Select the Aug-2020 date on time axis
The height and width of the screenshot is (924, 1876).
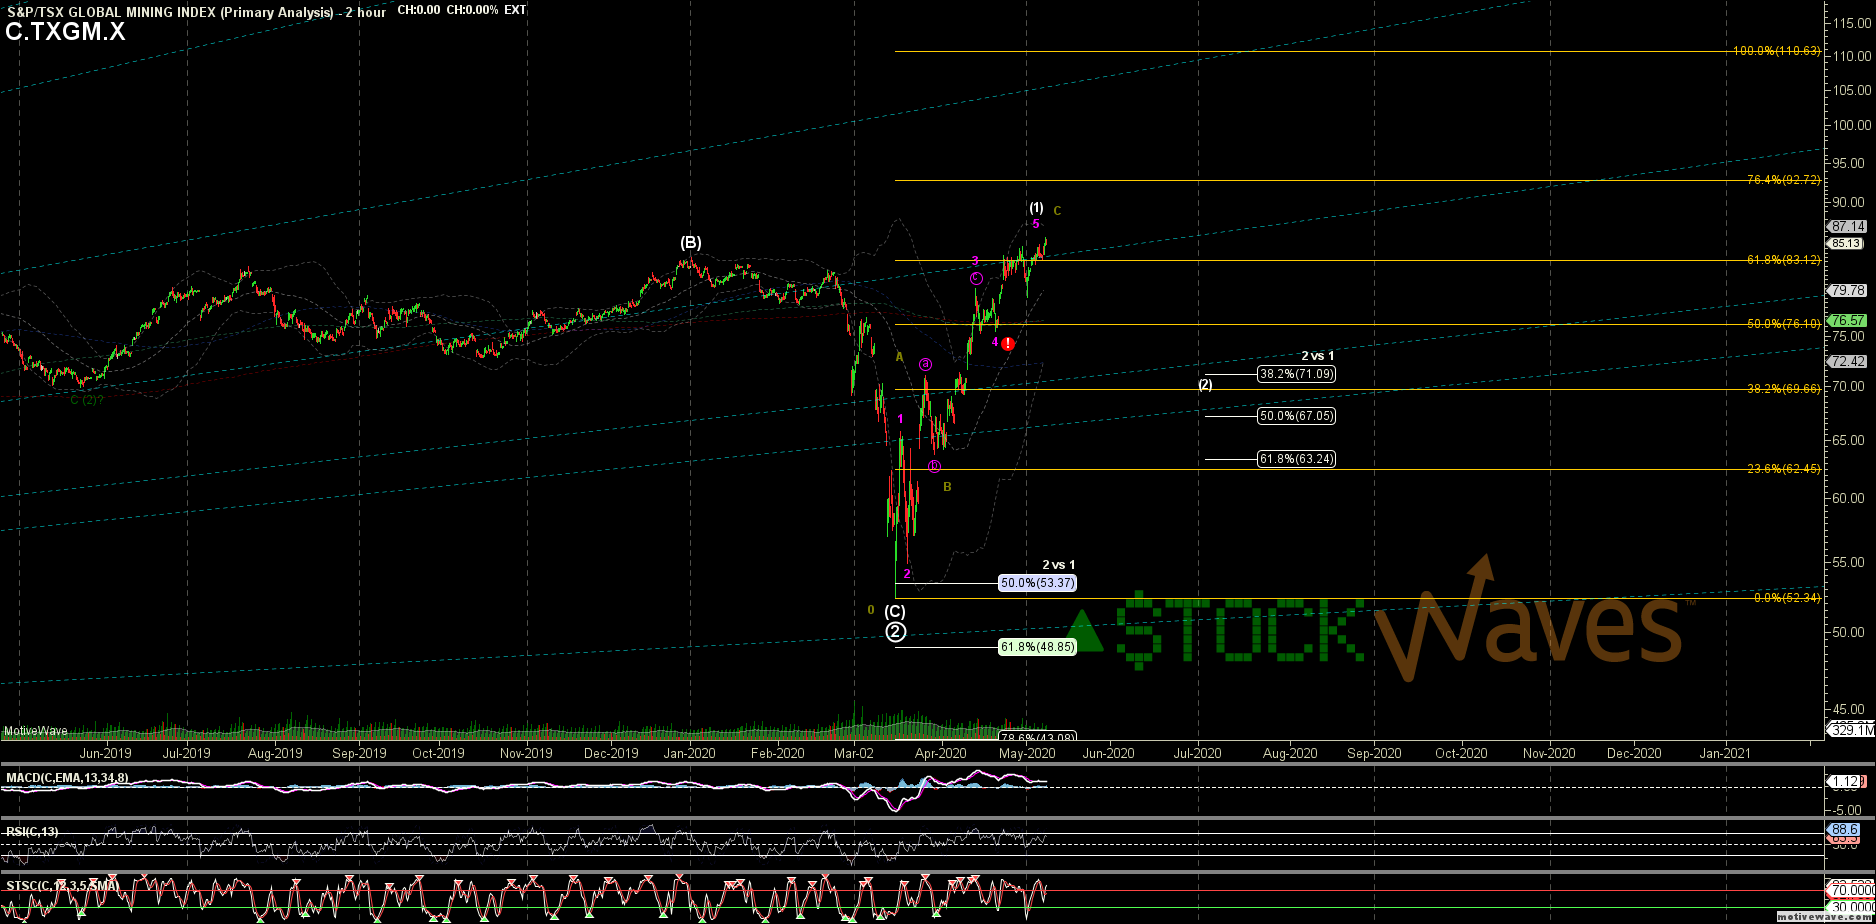click(x=1290, y=753)
